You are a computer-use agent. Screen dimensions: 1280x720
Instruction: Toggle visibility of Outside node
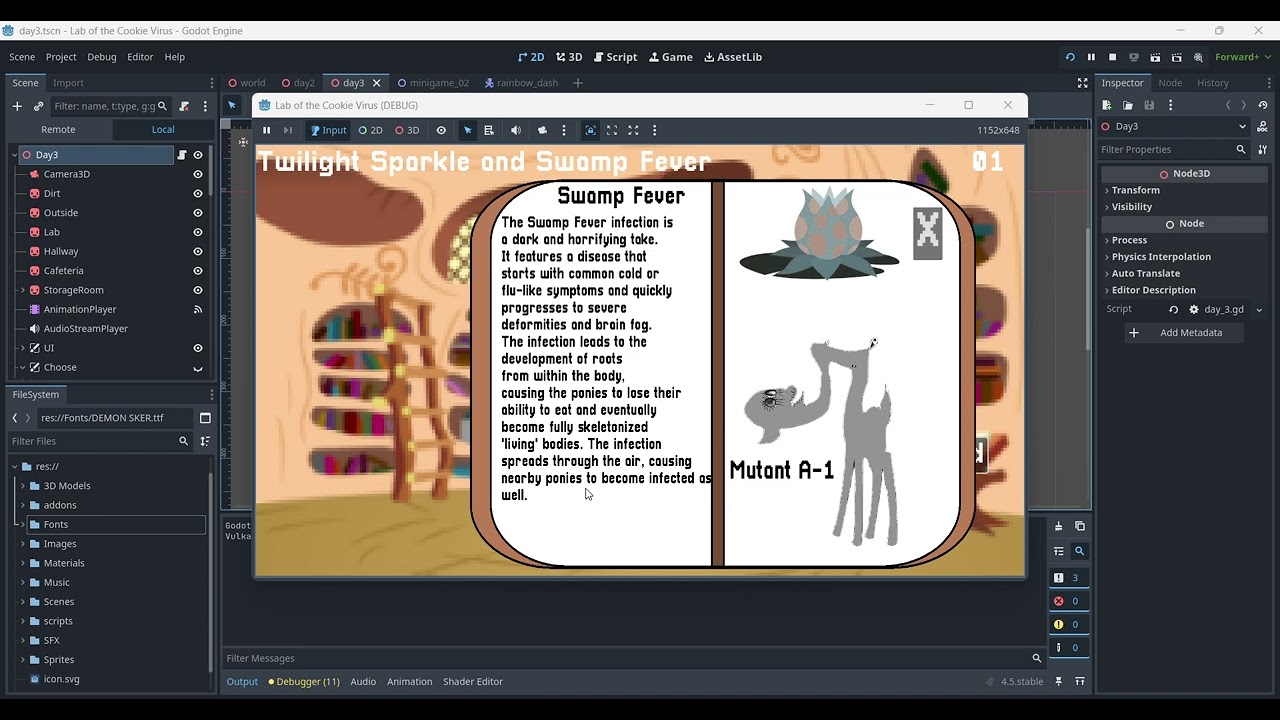pos(198,213)
